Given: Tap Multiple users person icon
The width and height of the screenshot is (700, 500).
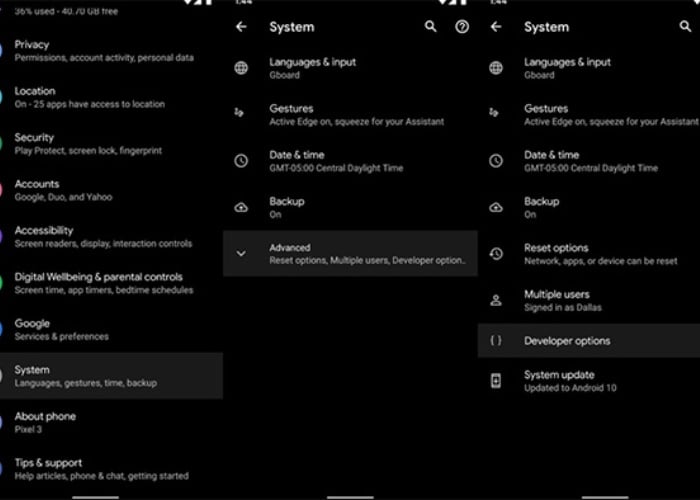Looking at the screenshot, I should click(496, 300).
